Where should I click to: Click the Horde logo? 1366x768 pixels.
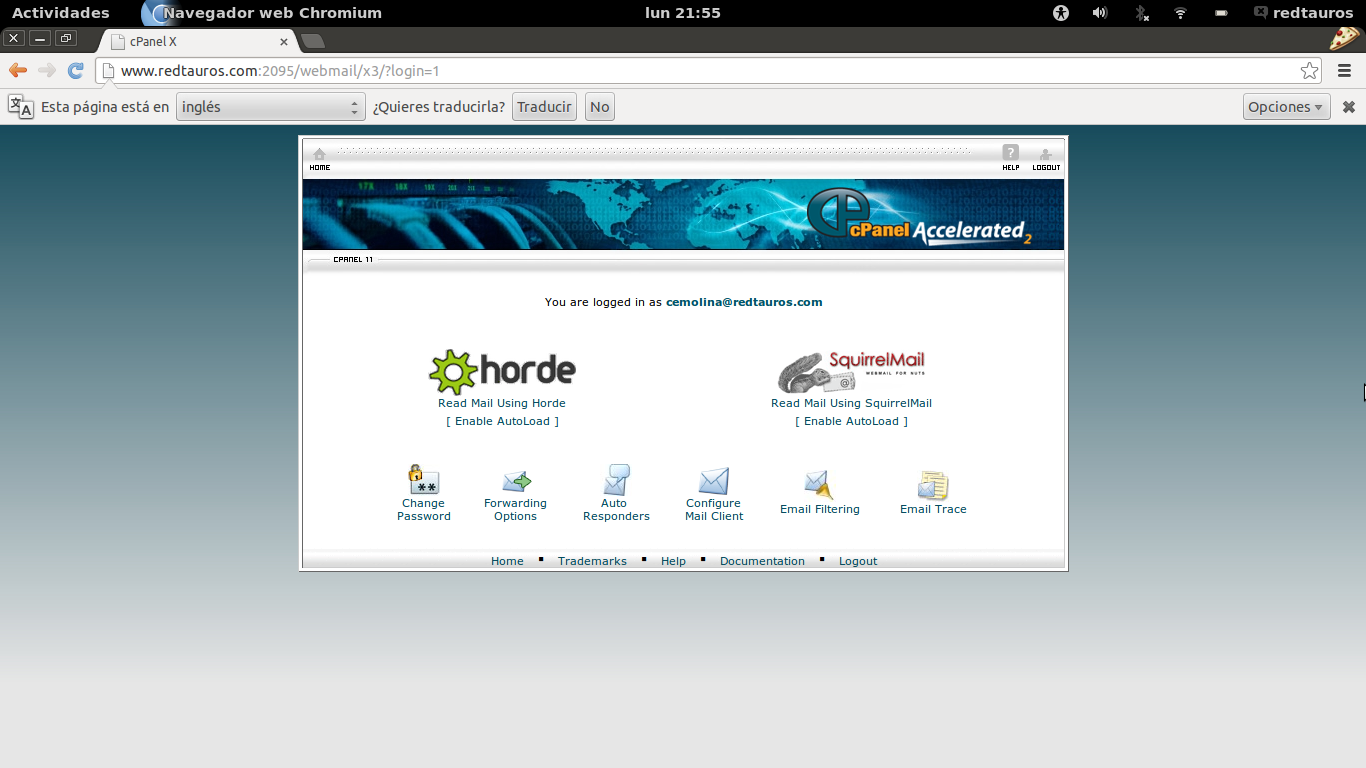click(x=502, y=371)
